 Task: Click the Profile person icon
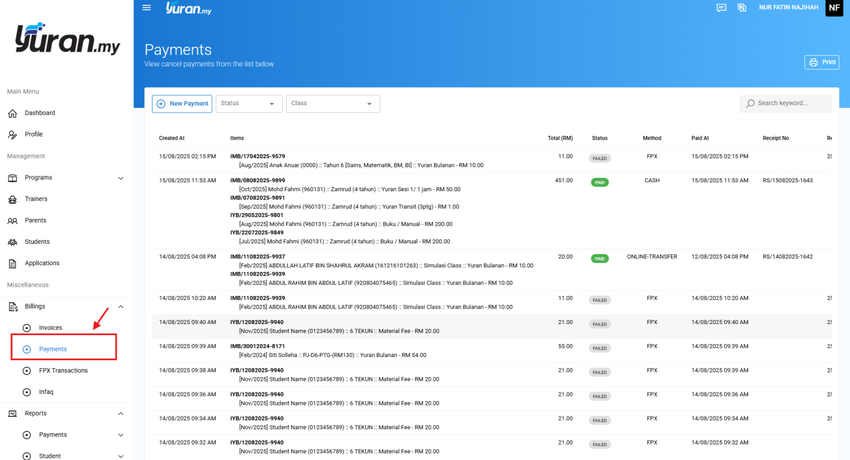[12, 134]
